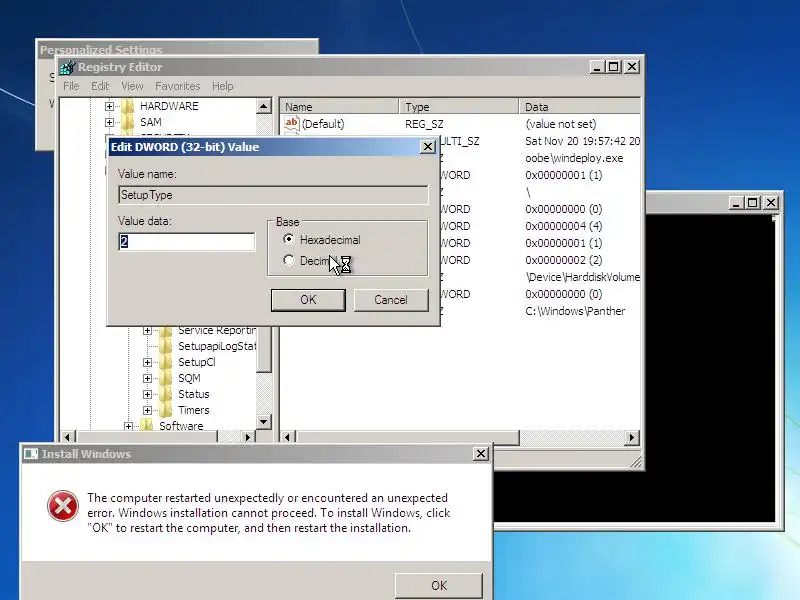The height and width of the screenshot is (600, 800).
Task: Close the Edit DWORD dialog
Action: click(x=428, y=147)
